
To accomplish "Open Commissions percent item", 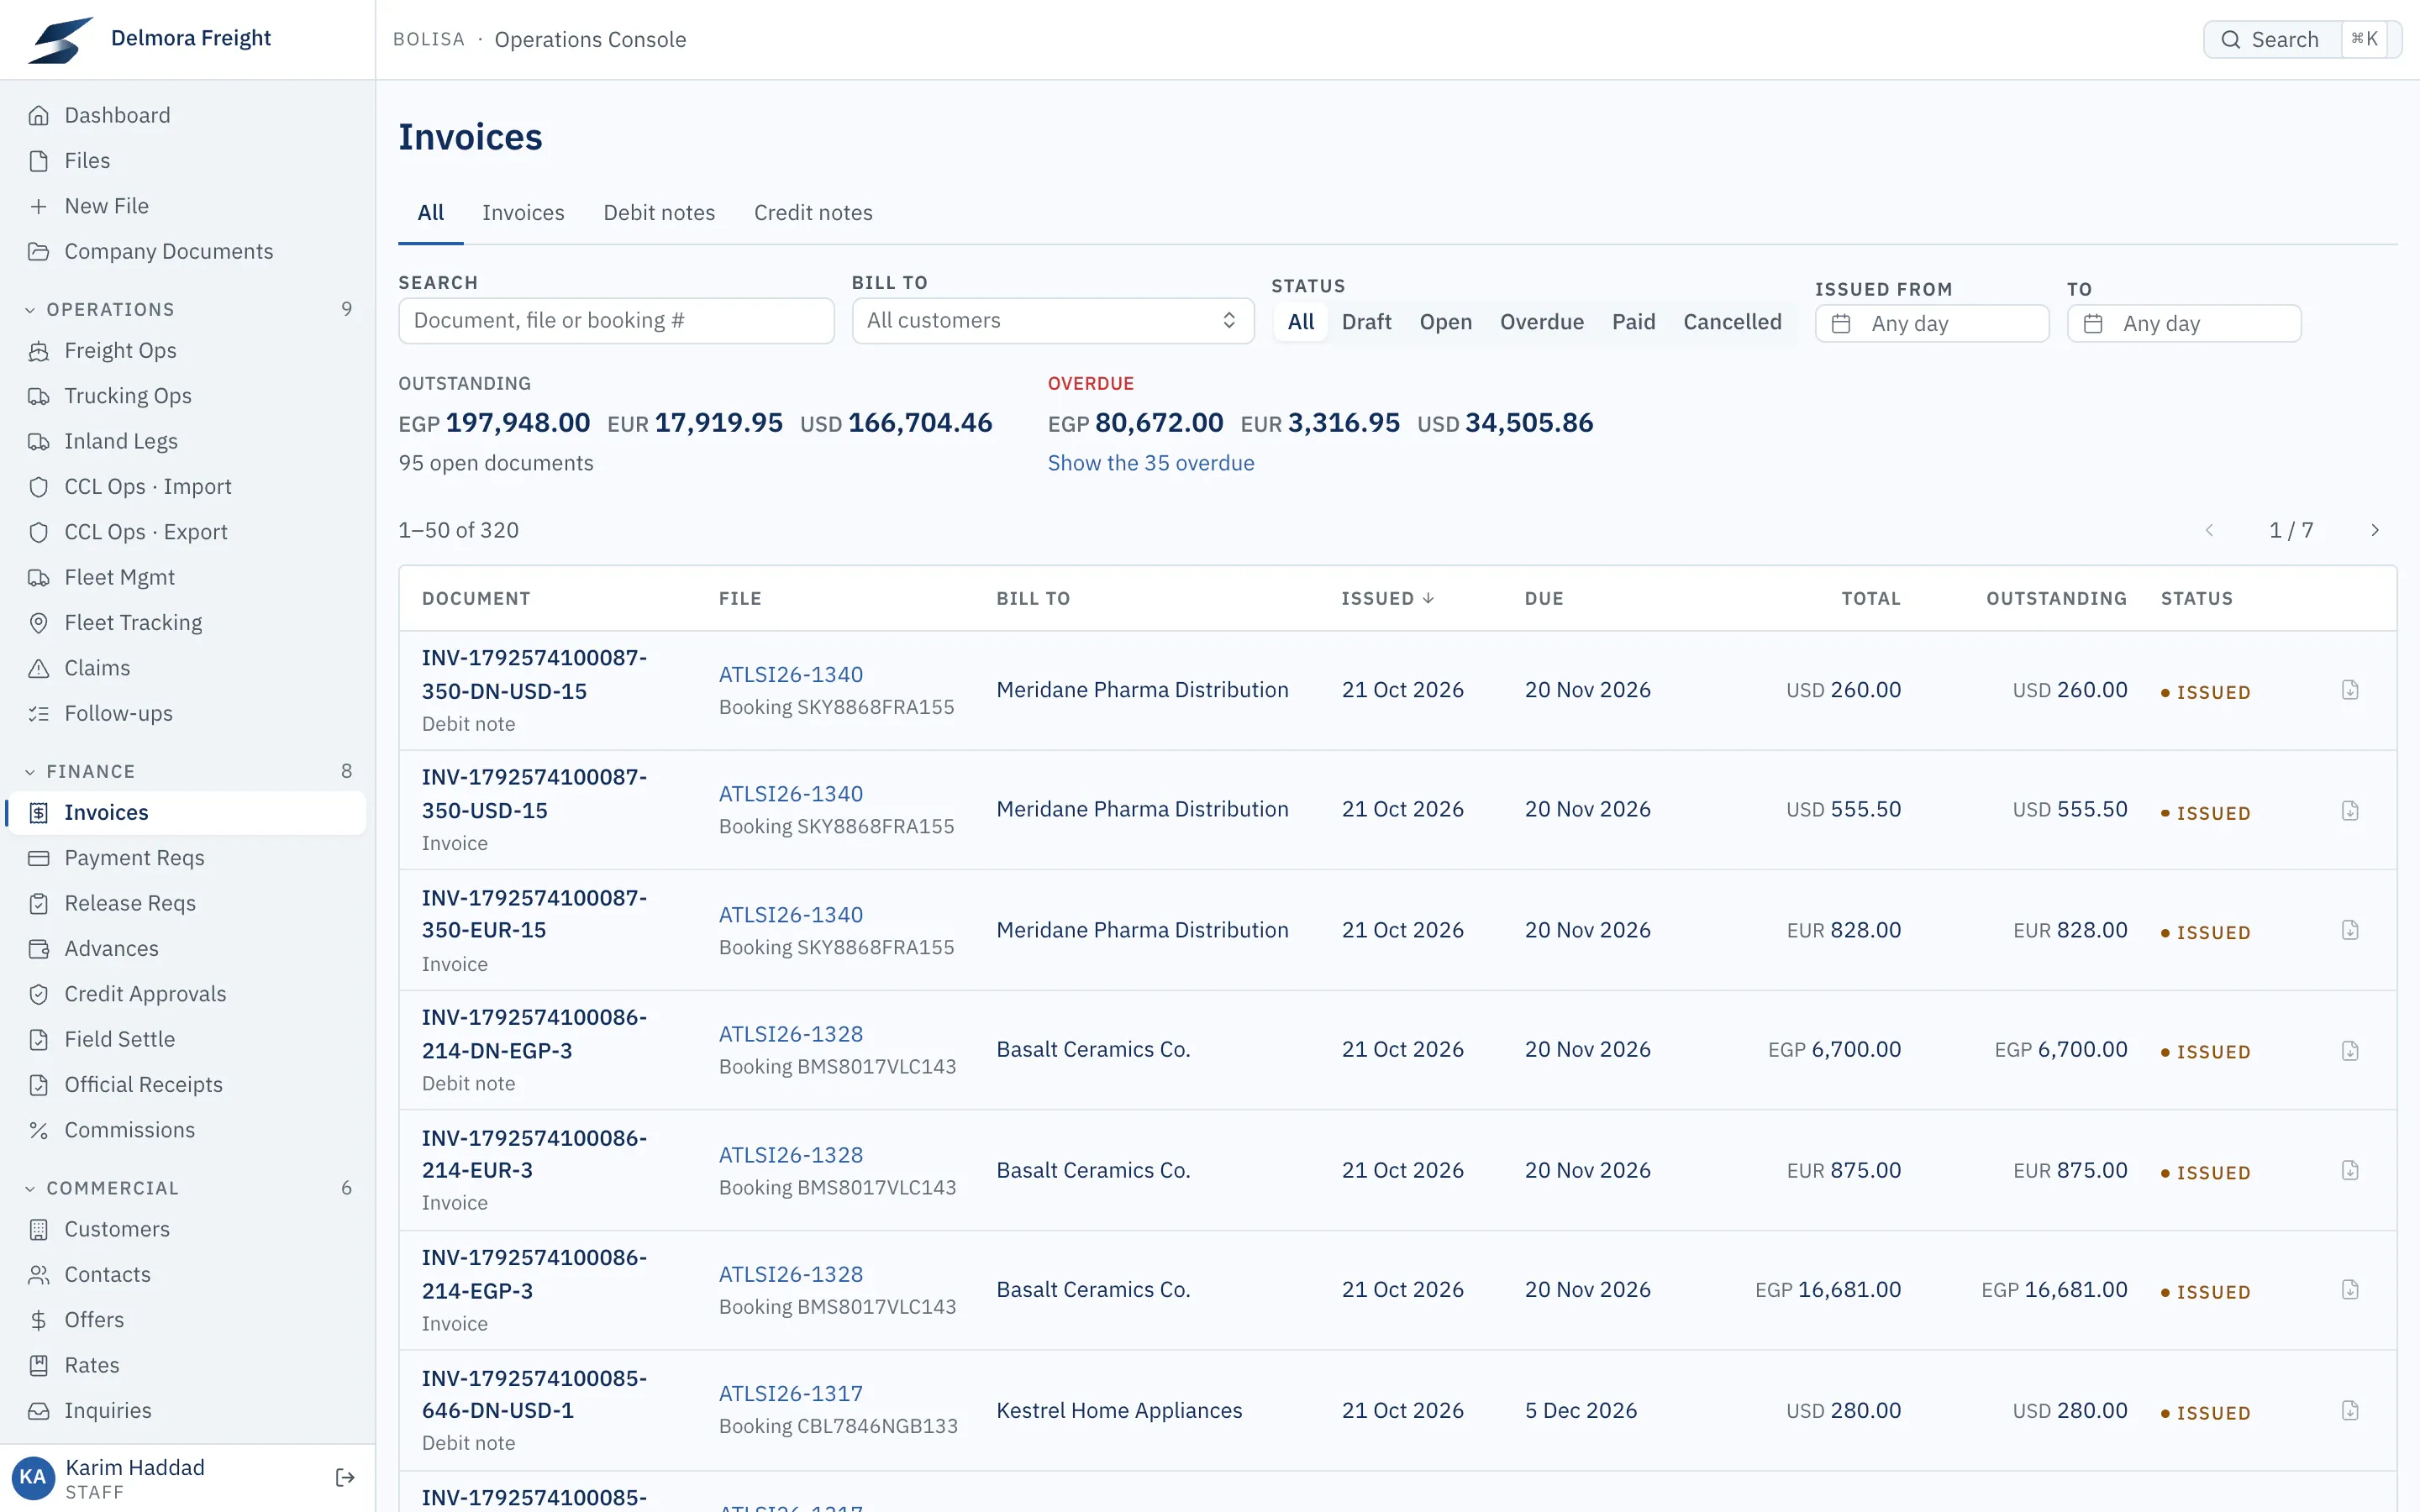I will (187, 1130).
